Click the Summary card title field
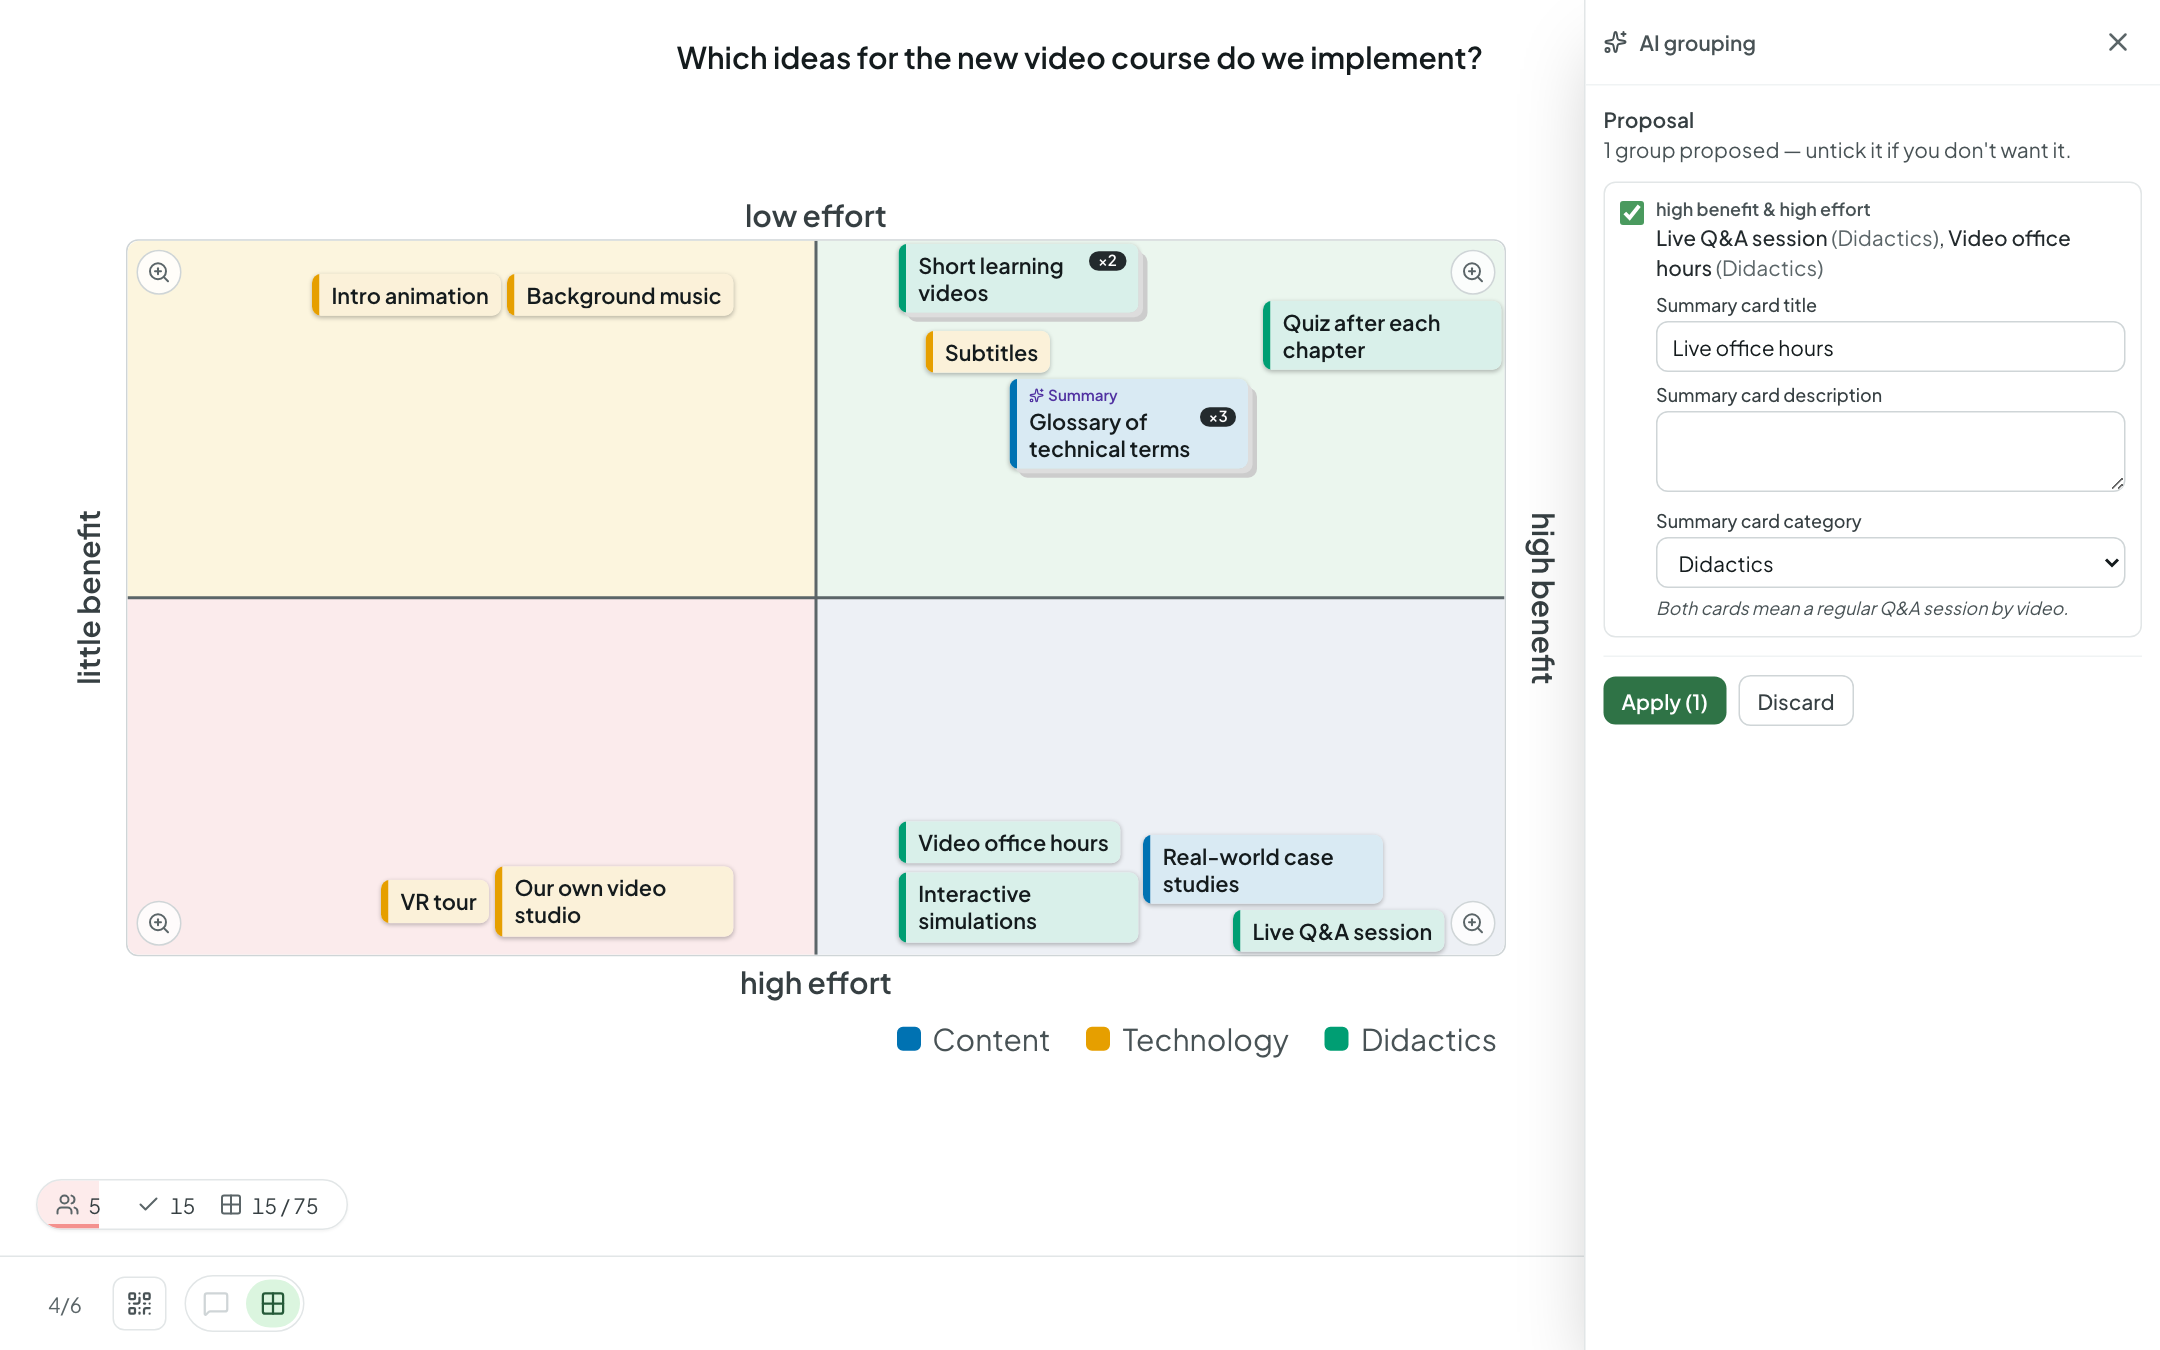The width and height of the screenshot is (2160, 1350). coord(1890,347)
